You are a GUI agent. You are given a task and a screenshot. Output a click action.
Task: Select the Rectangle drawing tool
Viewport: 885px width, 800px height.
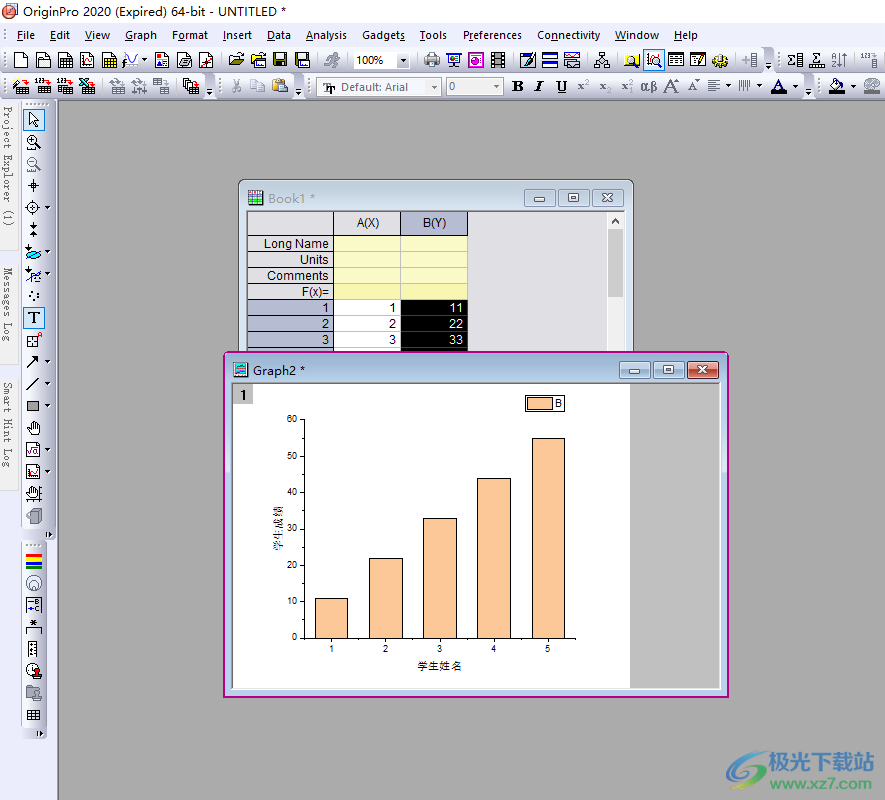click(32, 406)
